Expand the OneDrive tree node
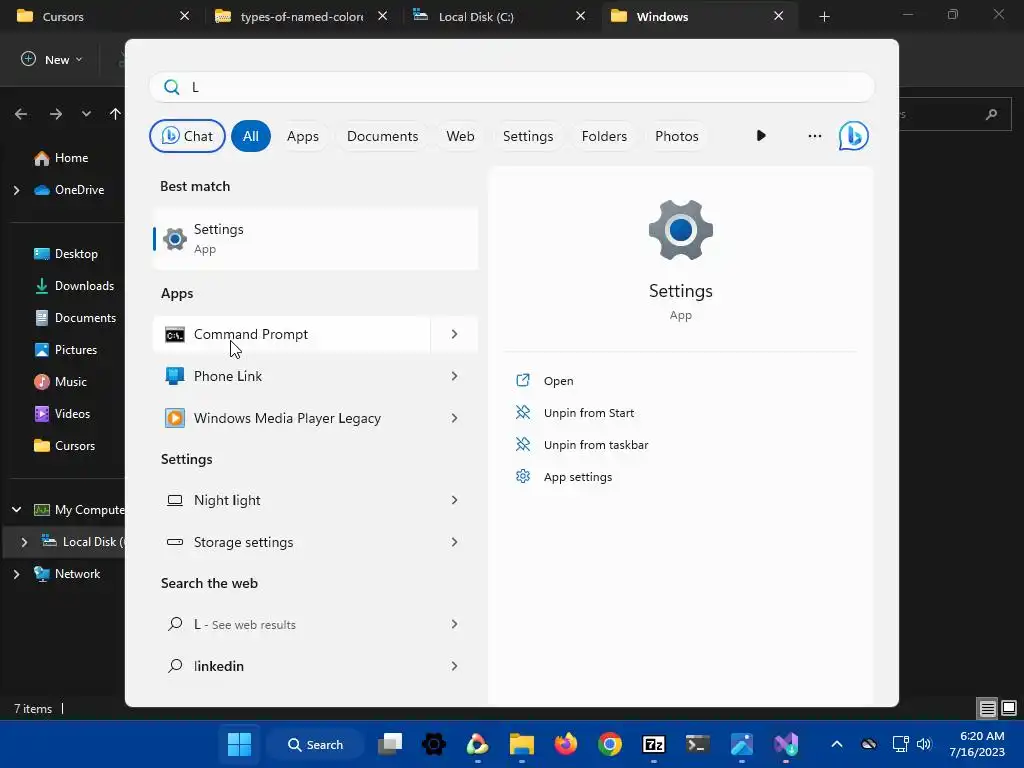The width and height of the screenshot is (1024, 768). pyautogui.click(x=16, y=190)
